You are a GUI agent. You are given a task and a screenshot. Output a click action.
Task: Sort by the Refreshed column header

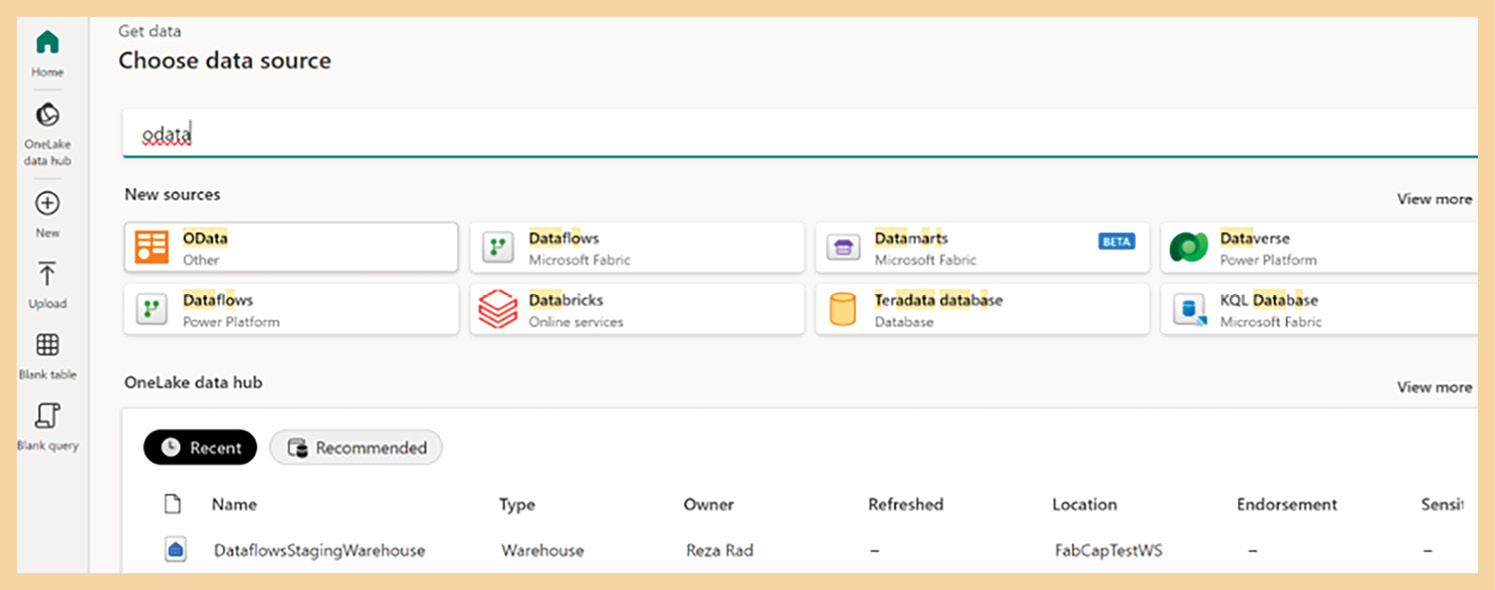click(x=906, y=504)
